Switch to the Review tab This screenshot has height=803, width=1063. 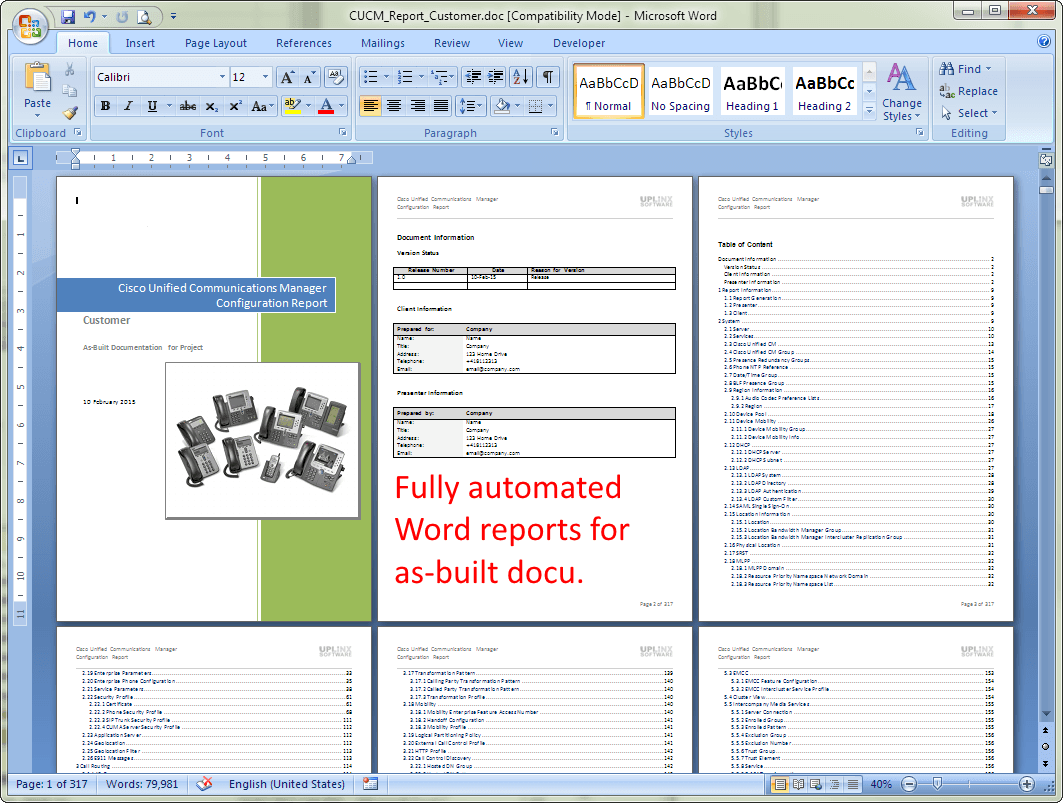[452, 43]
